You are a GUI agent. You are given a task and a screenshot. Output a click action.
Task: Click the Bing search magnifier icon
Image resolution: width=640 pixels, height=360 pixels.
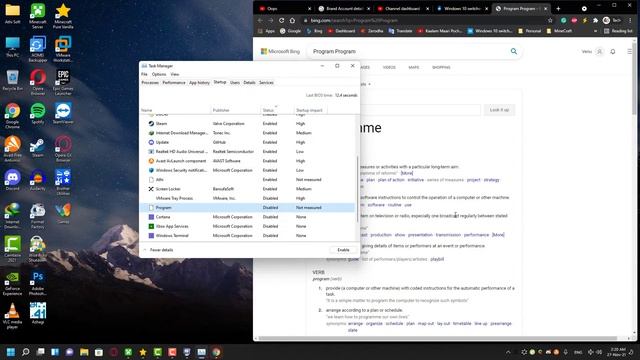(513, 51)
